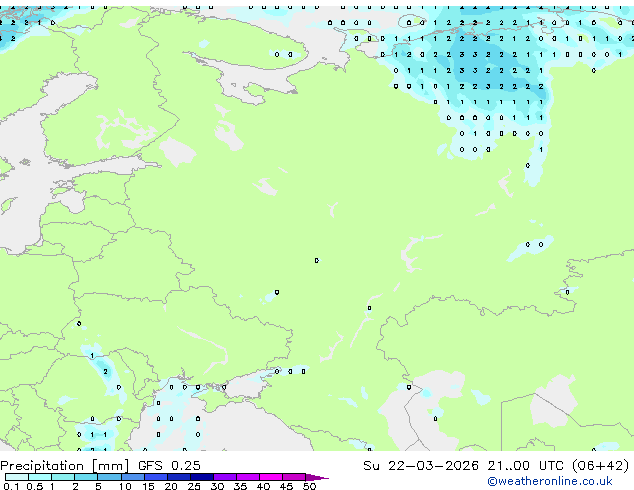Pick the 40–45 mm legend color
The width and height of the screenshot is (634, 490).
271,477
